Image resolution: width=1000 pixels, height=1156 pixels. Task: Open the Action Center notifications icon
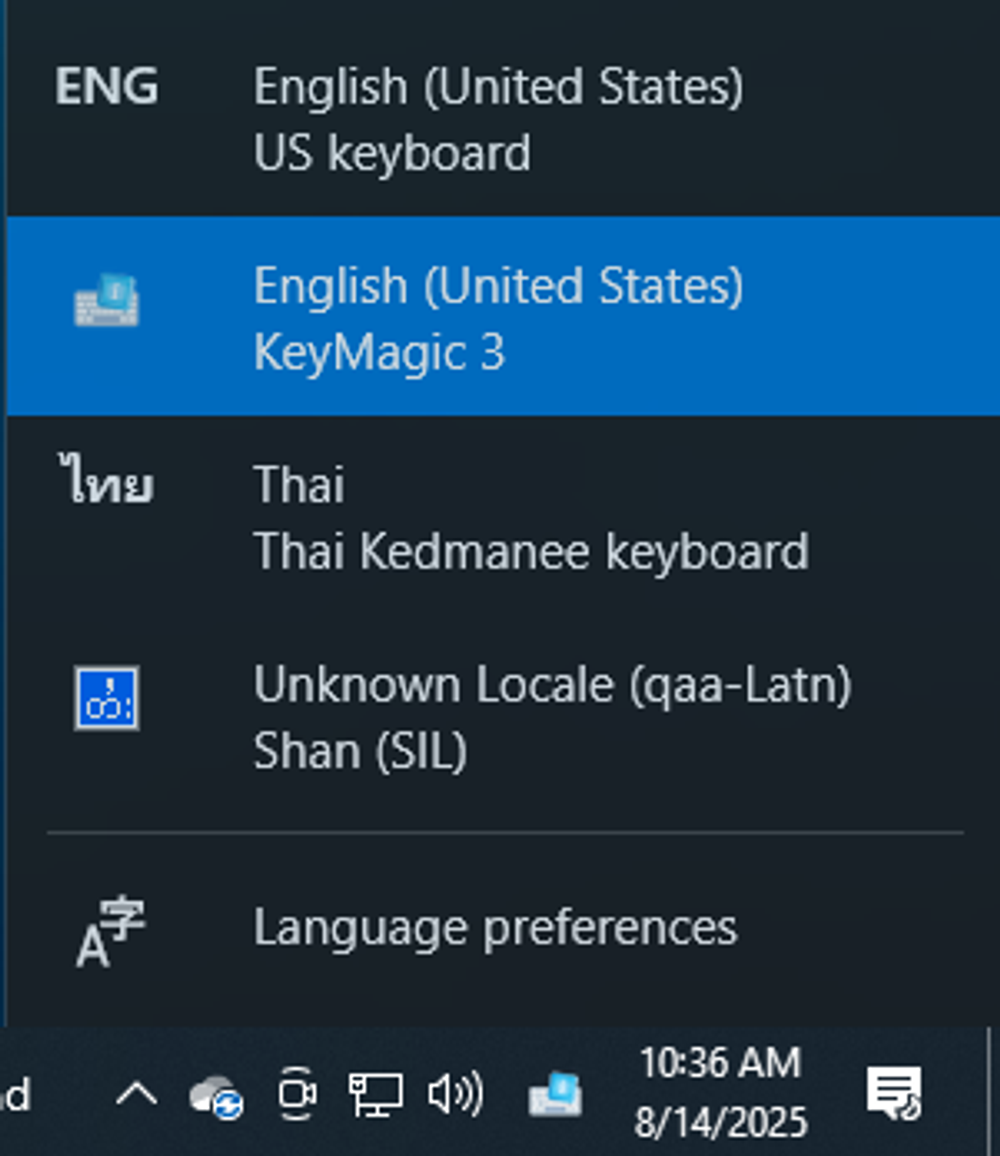(x=894, y=1093)
